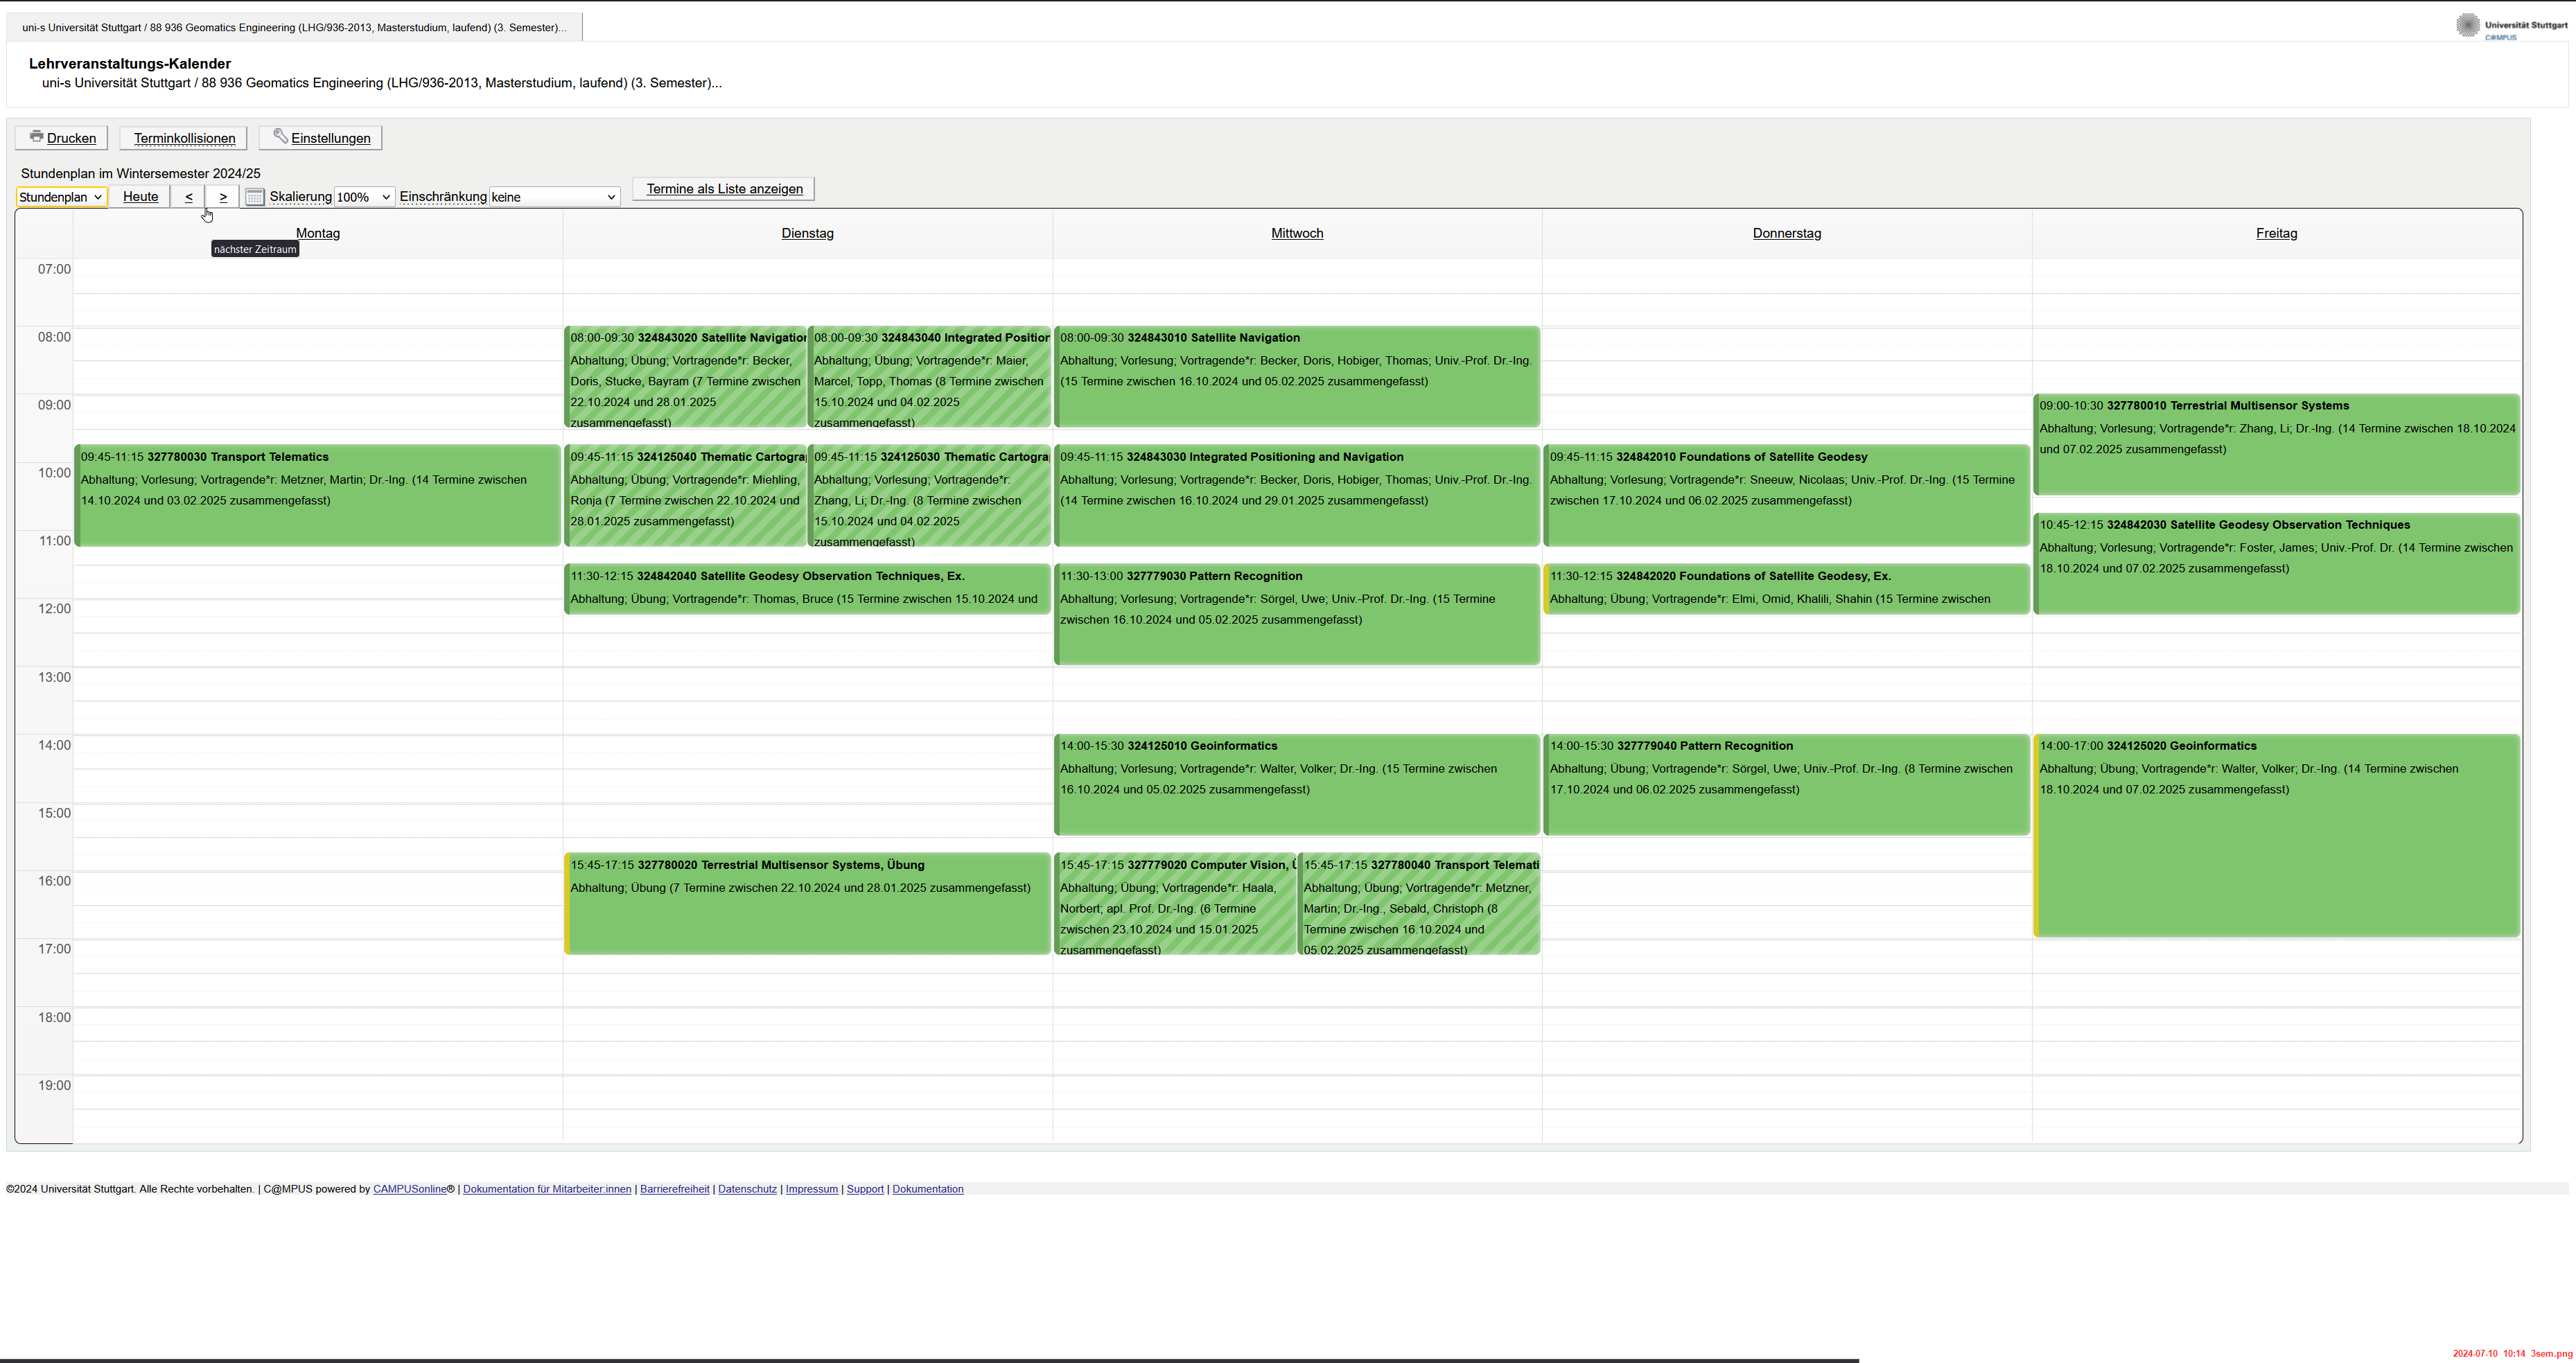Click the 12:00 time label
This screenshot has width=2576, height=1363.
click(x=54, y=608)
